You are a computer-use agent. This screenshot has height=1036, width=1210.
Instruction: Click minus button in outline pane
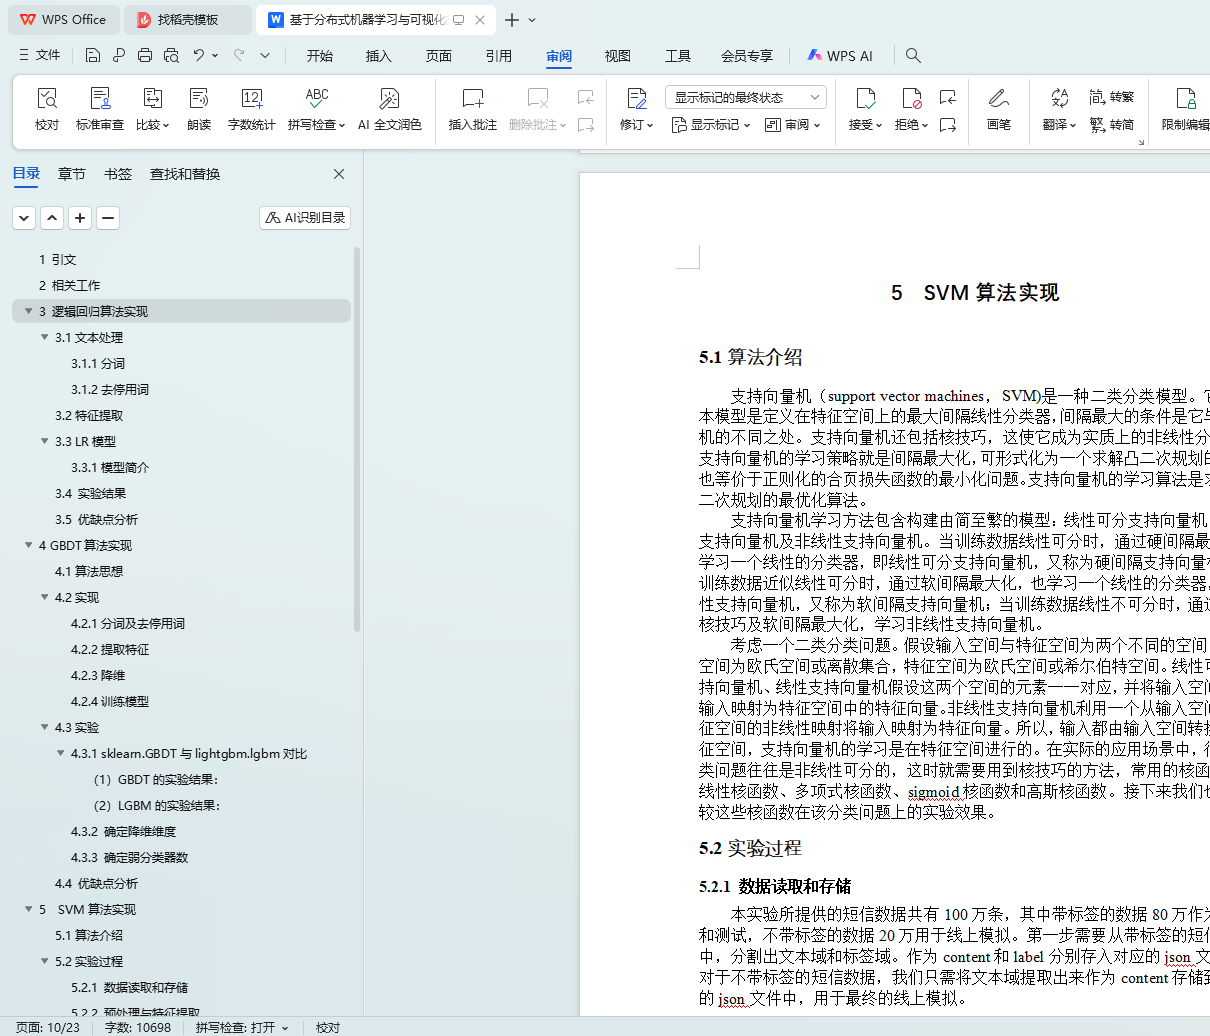pyautogui.click(x=108, y=217)
